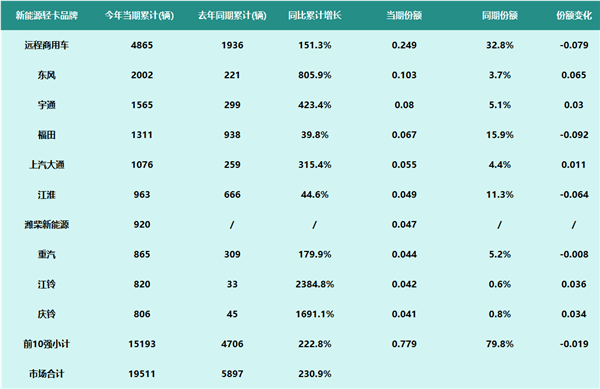600x389 pixels.
Task: Select the 市场合计 total row label
Action: [x=47, y=374]
